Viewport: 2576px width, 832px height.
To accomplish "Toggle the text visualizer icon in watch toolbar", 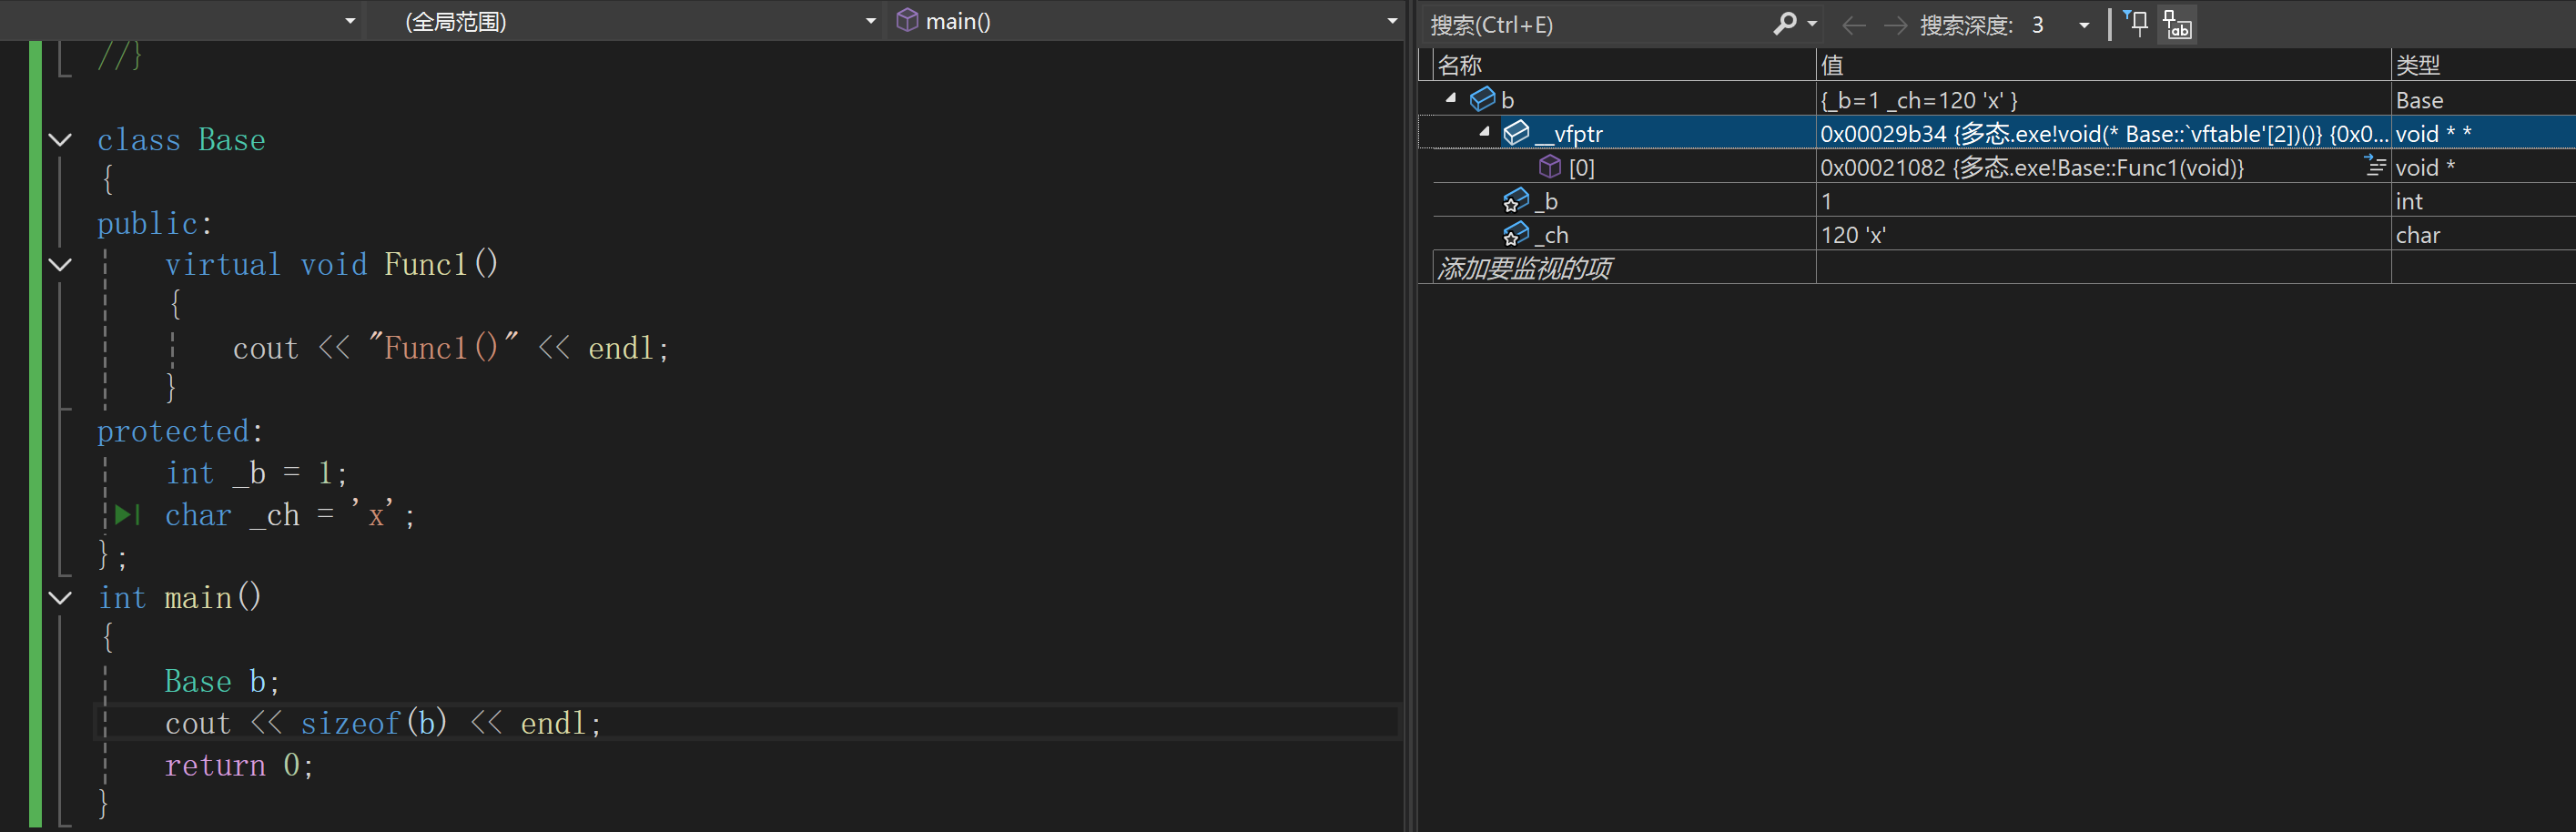I will [2178, 24].
